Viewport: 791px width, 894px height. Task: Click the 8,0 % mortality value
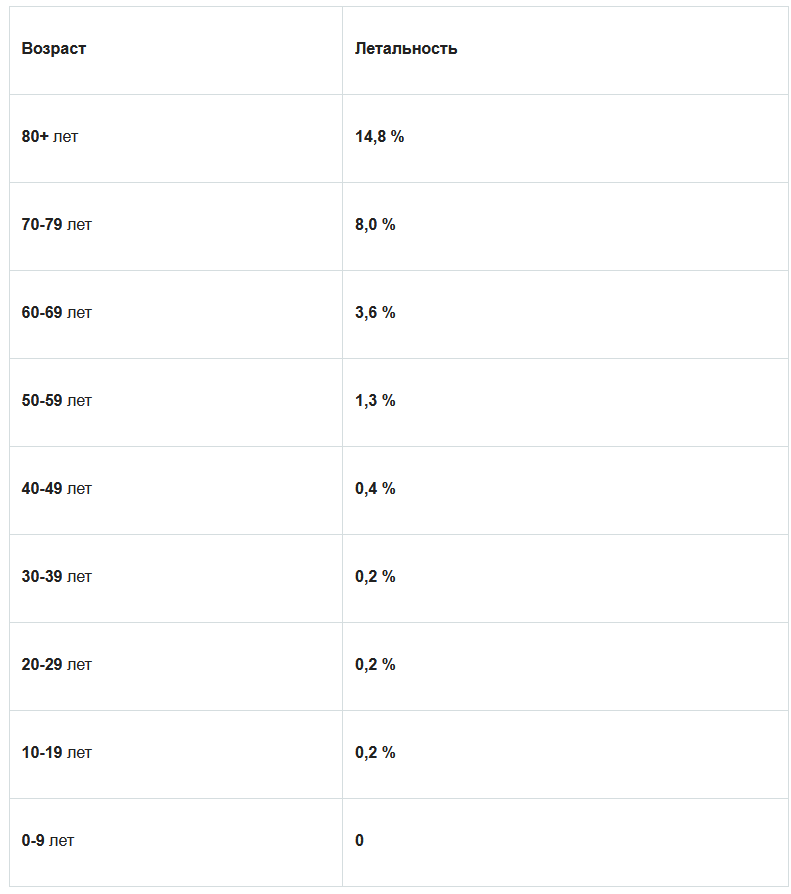pos(375,225)
